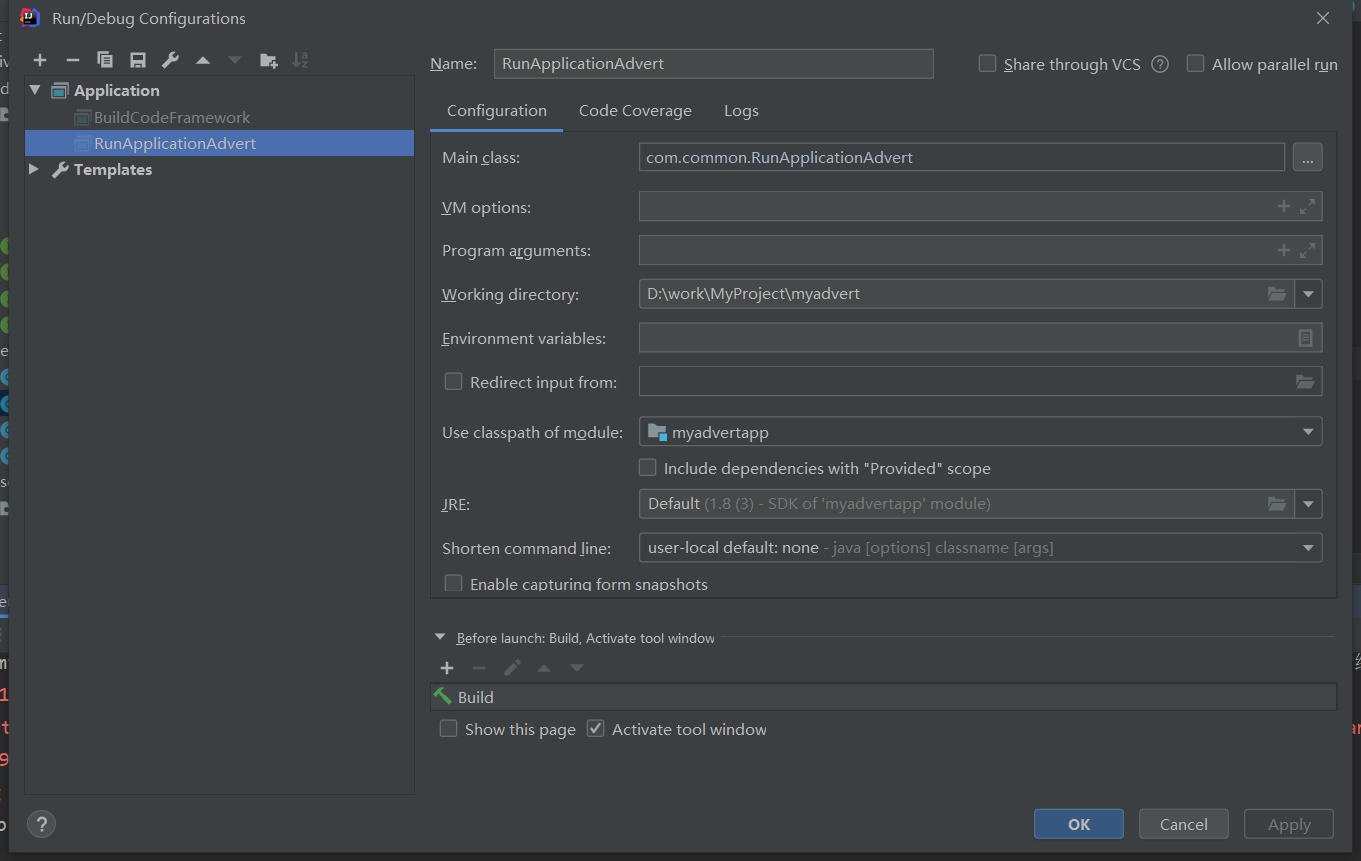Switch to the Logs tab
This screenshot has width=1361, height=861.
tap(741, 111)
